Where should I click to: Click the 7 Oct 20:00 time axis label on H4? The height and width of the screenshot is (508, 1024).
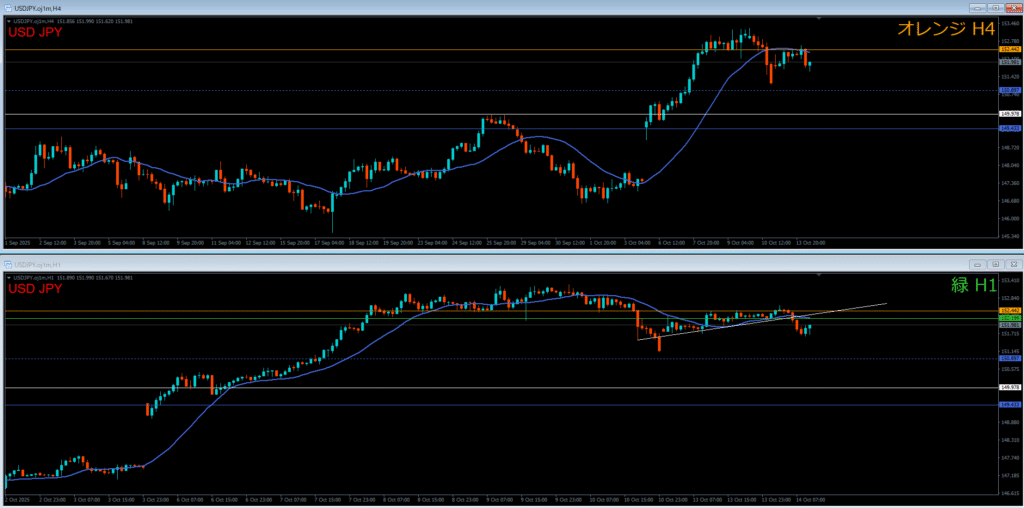(x=704, y=242)
